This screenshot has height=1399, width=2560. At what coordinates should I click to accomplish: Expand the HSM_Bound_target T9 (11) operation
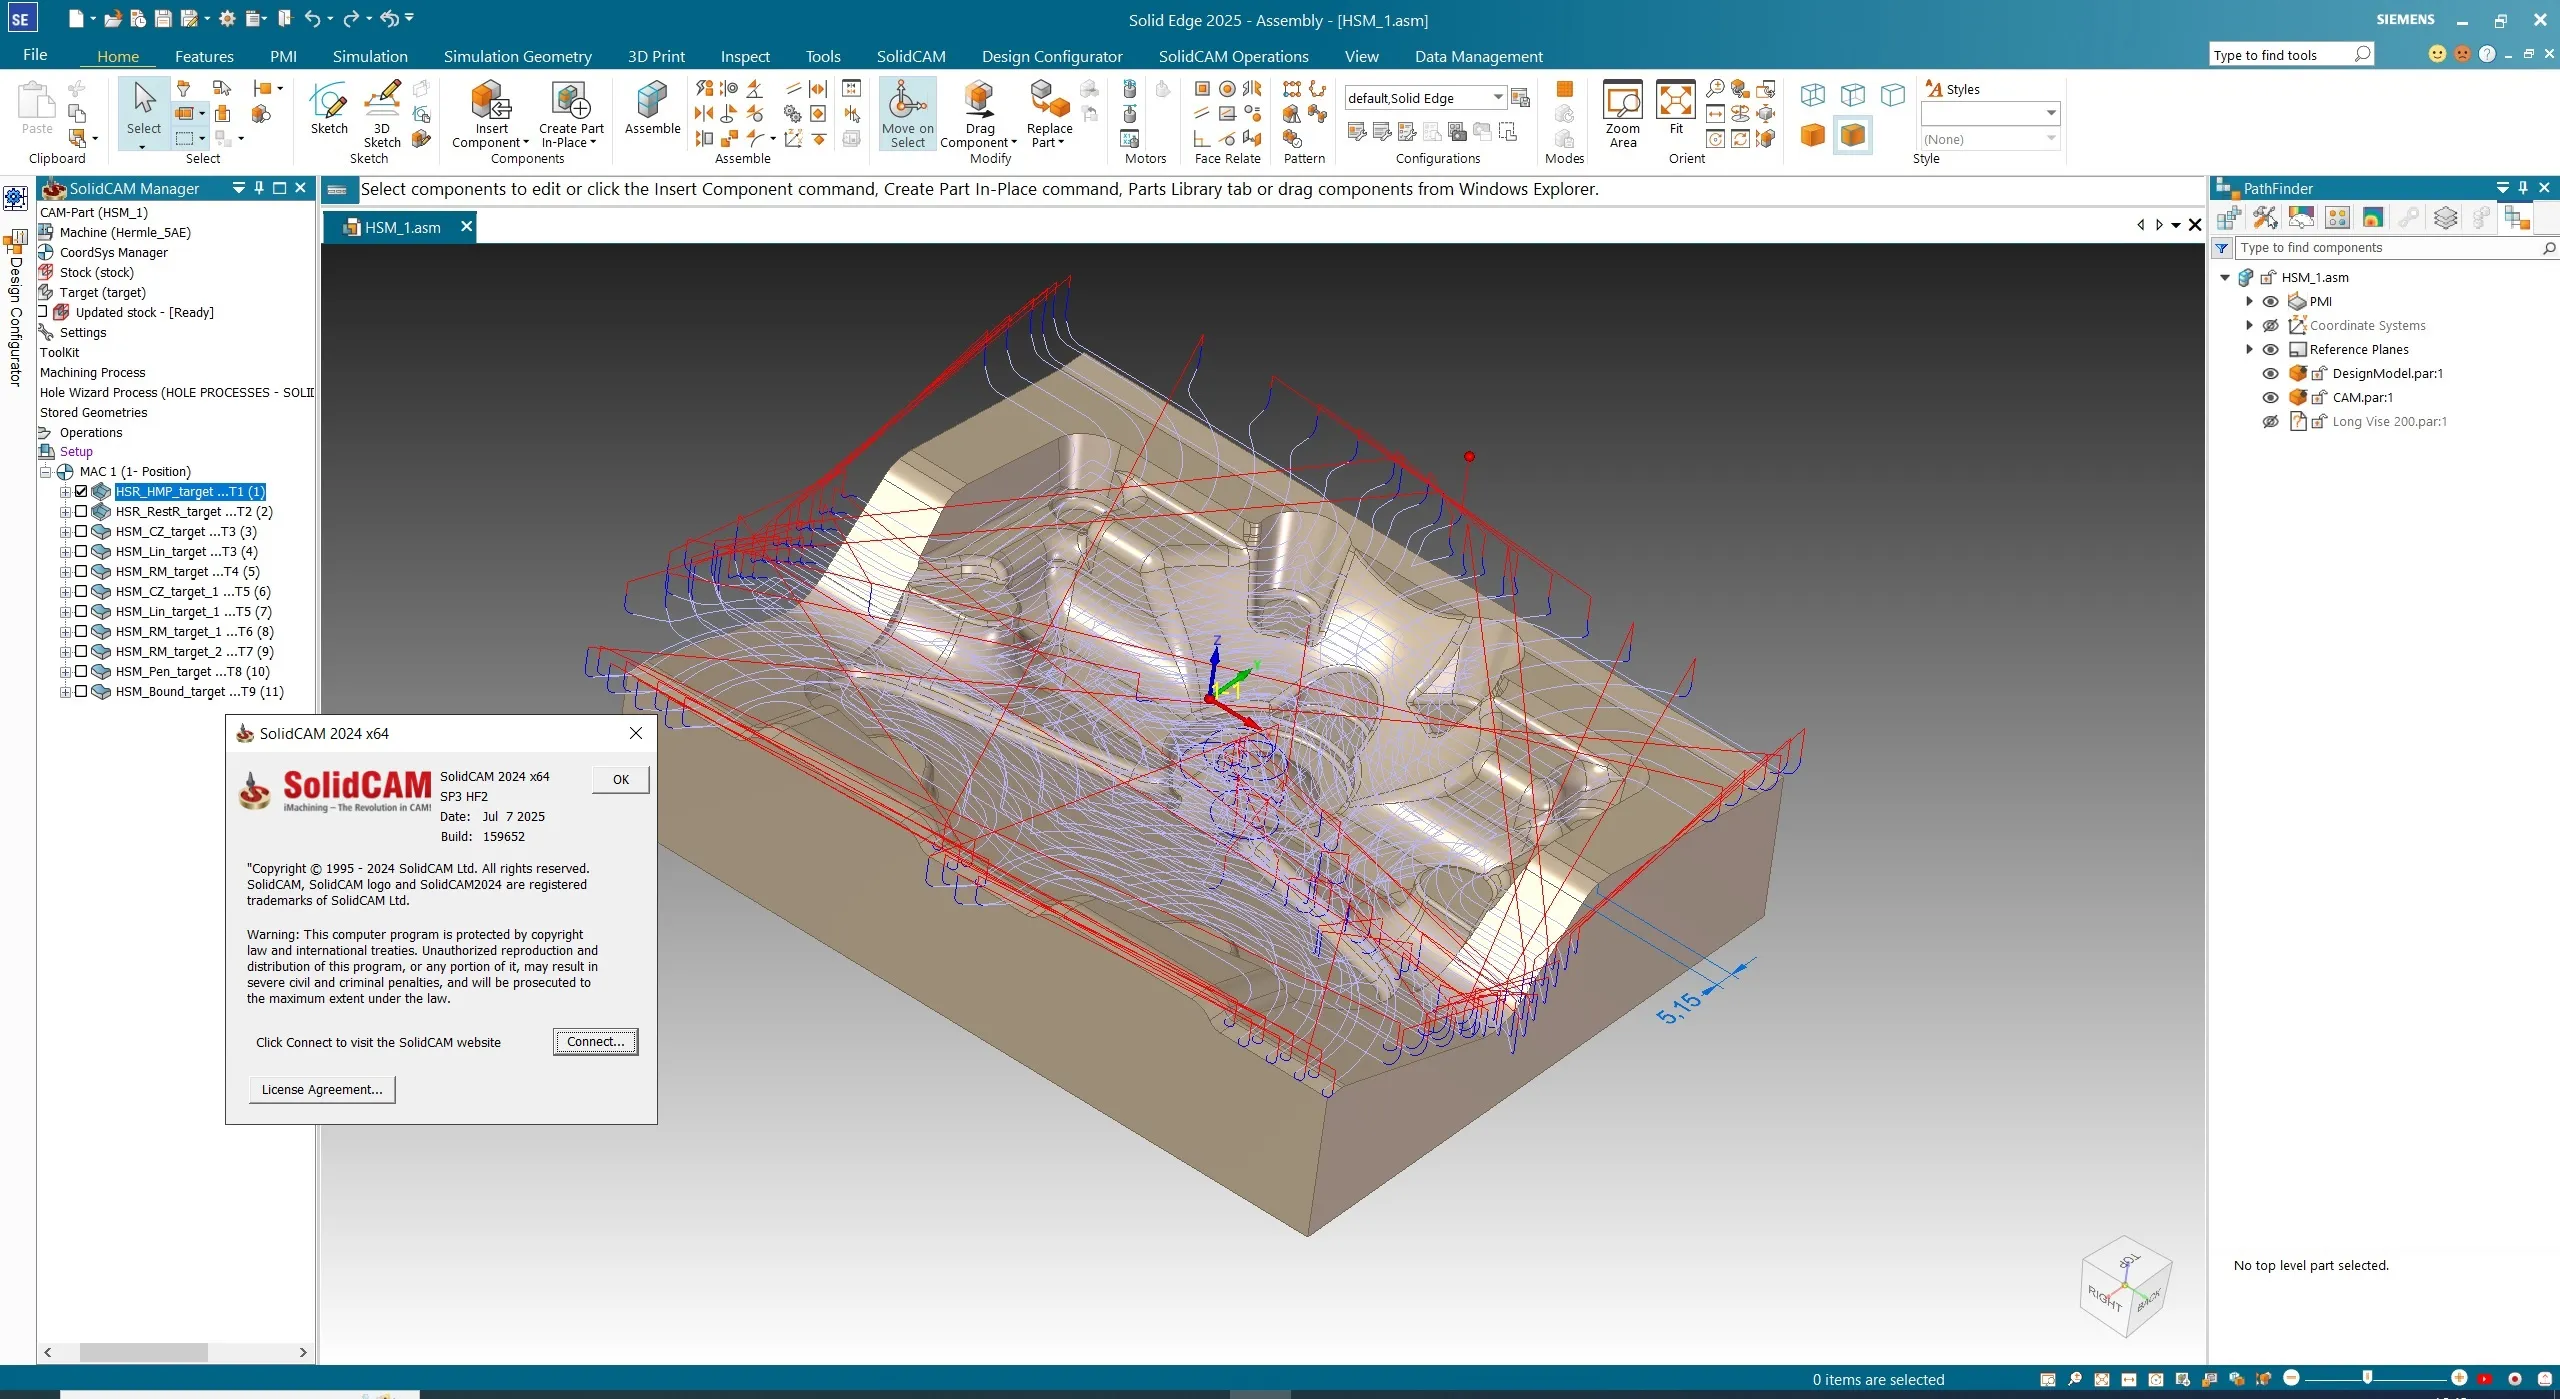click(65, 692)
